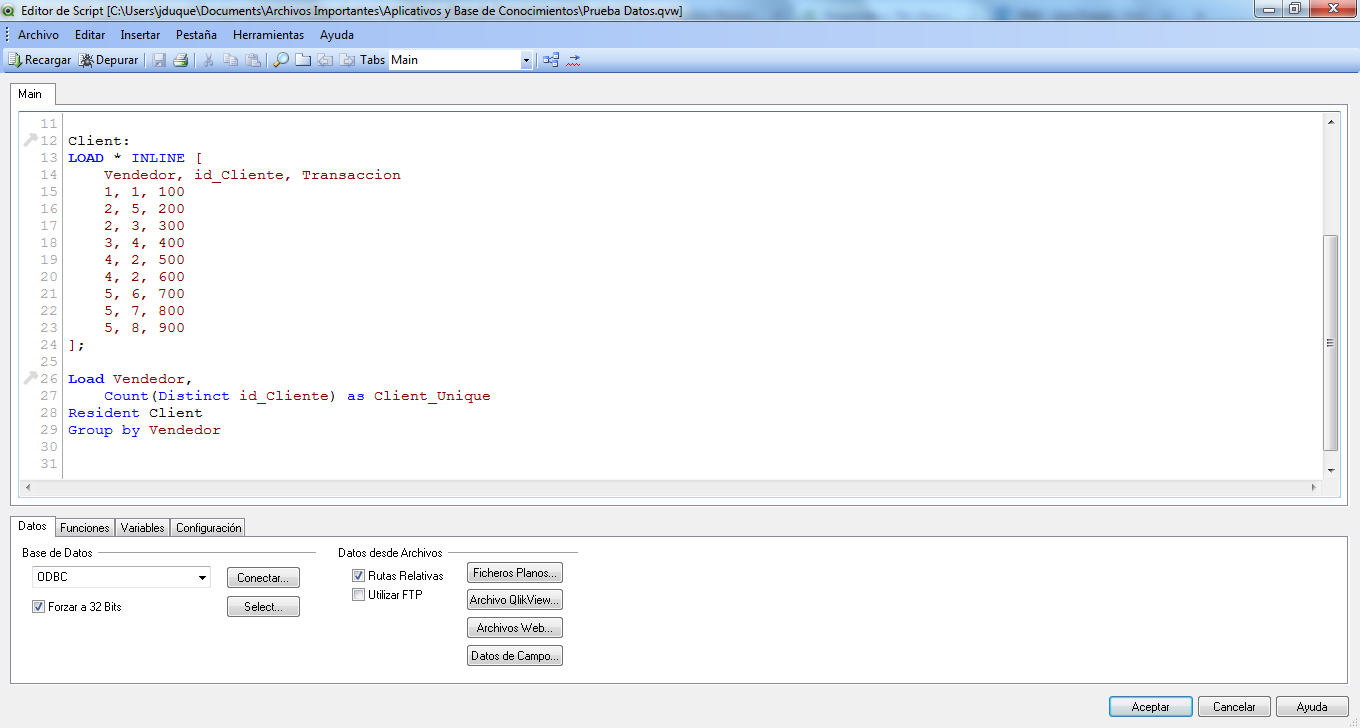Click the print script icon

(x=181, y=60)
